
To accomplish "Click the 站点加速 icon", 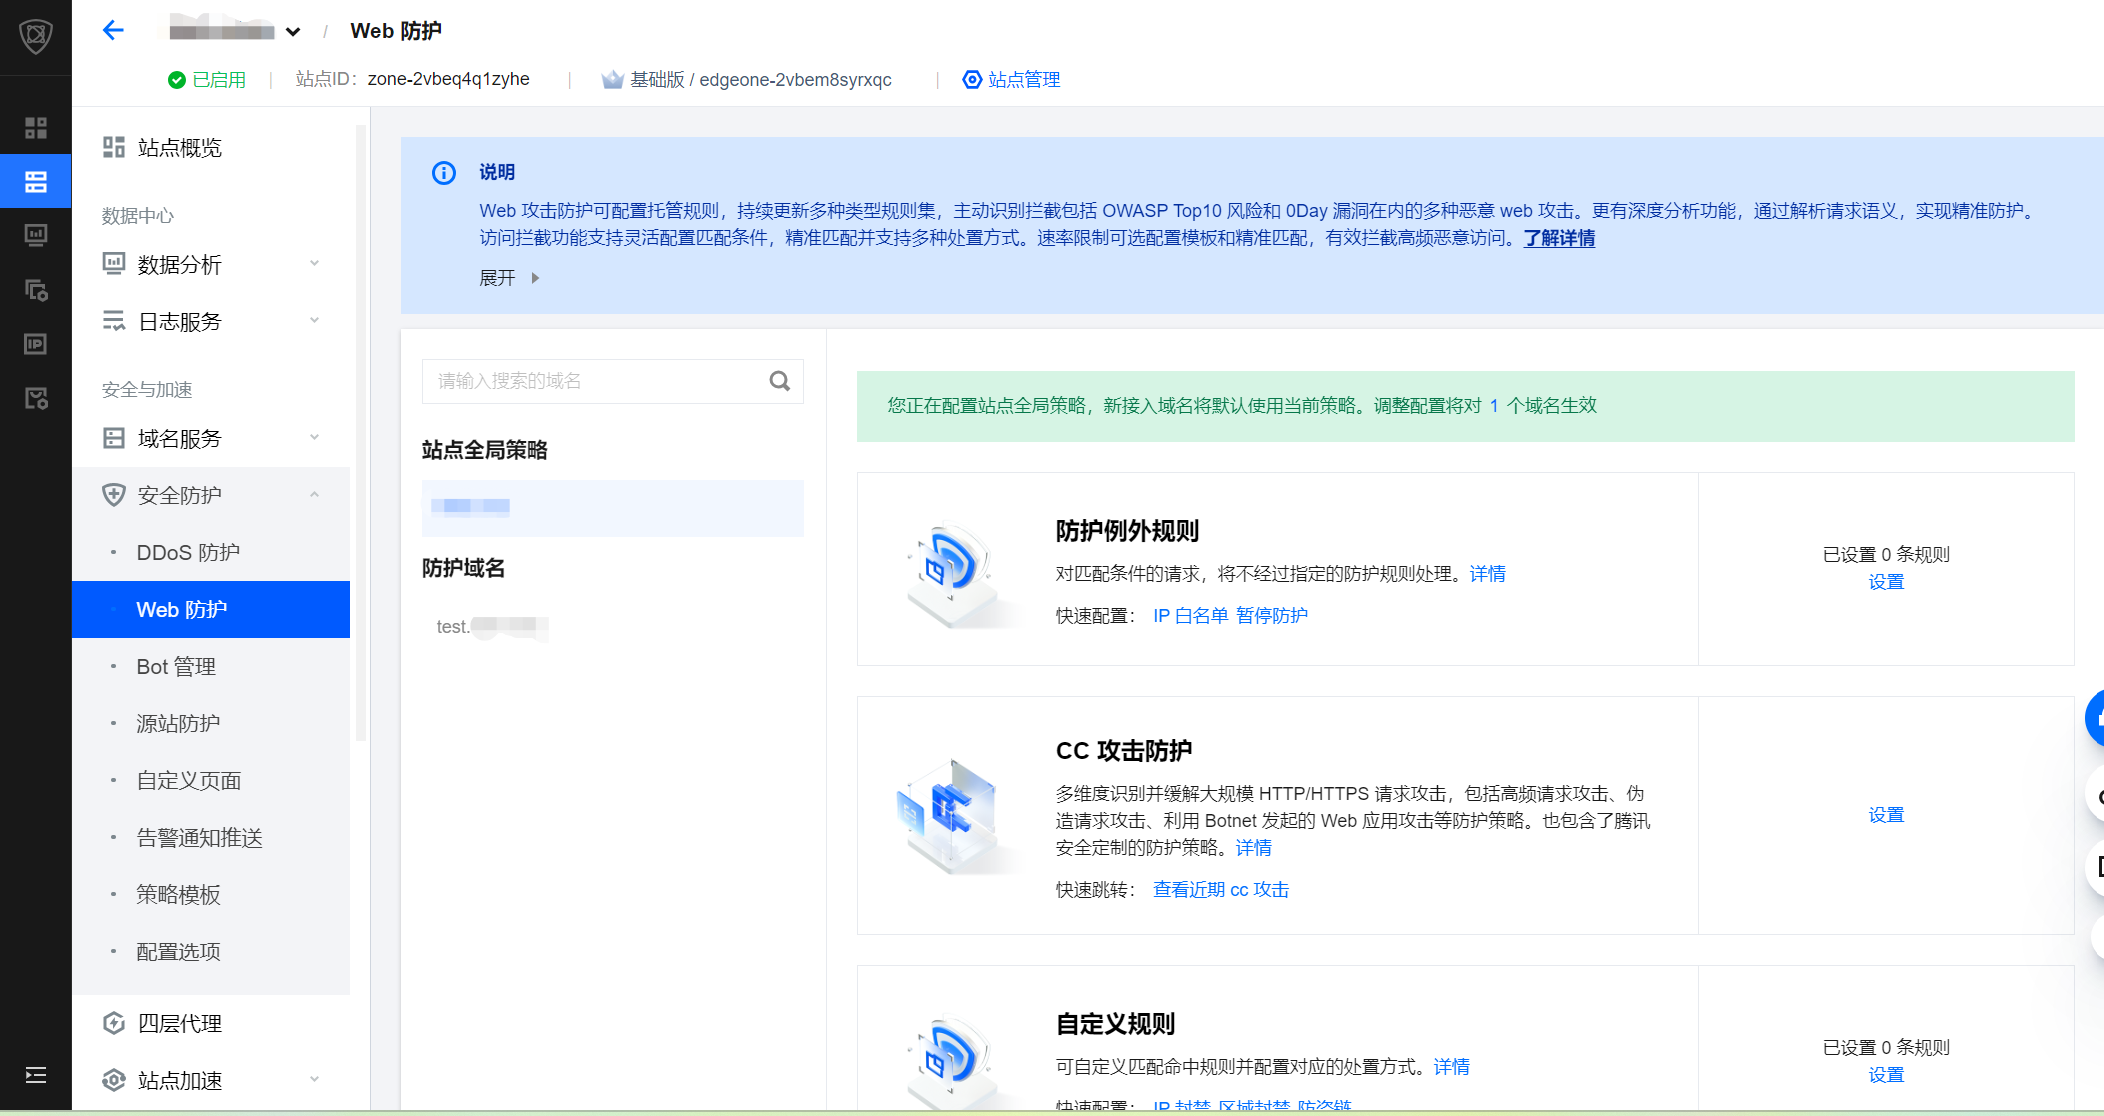I will pos(114,1080).
